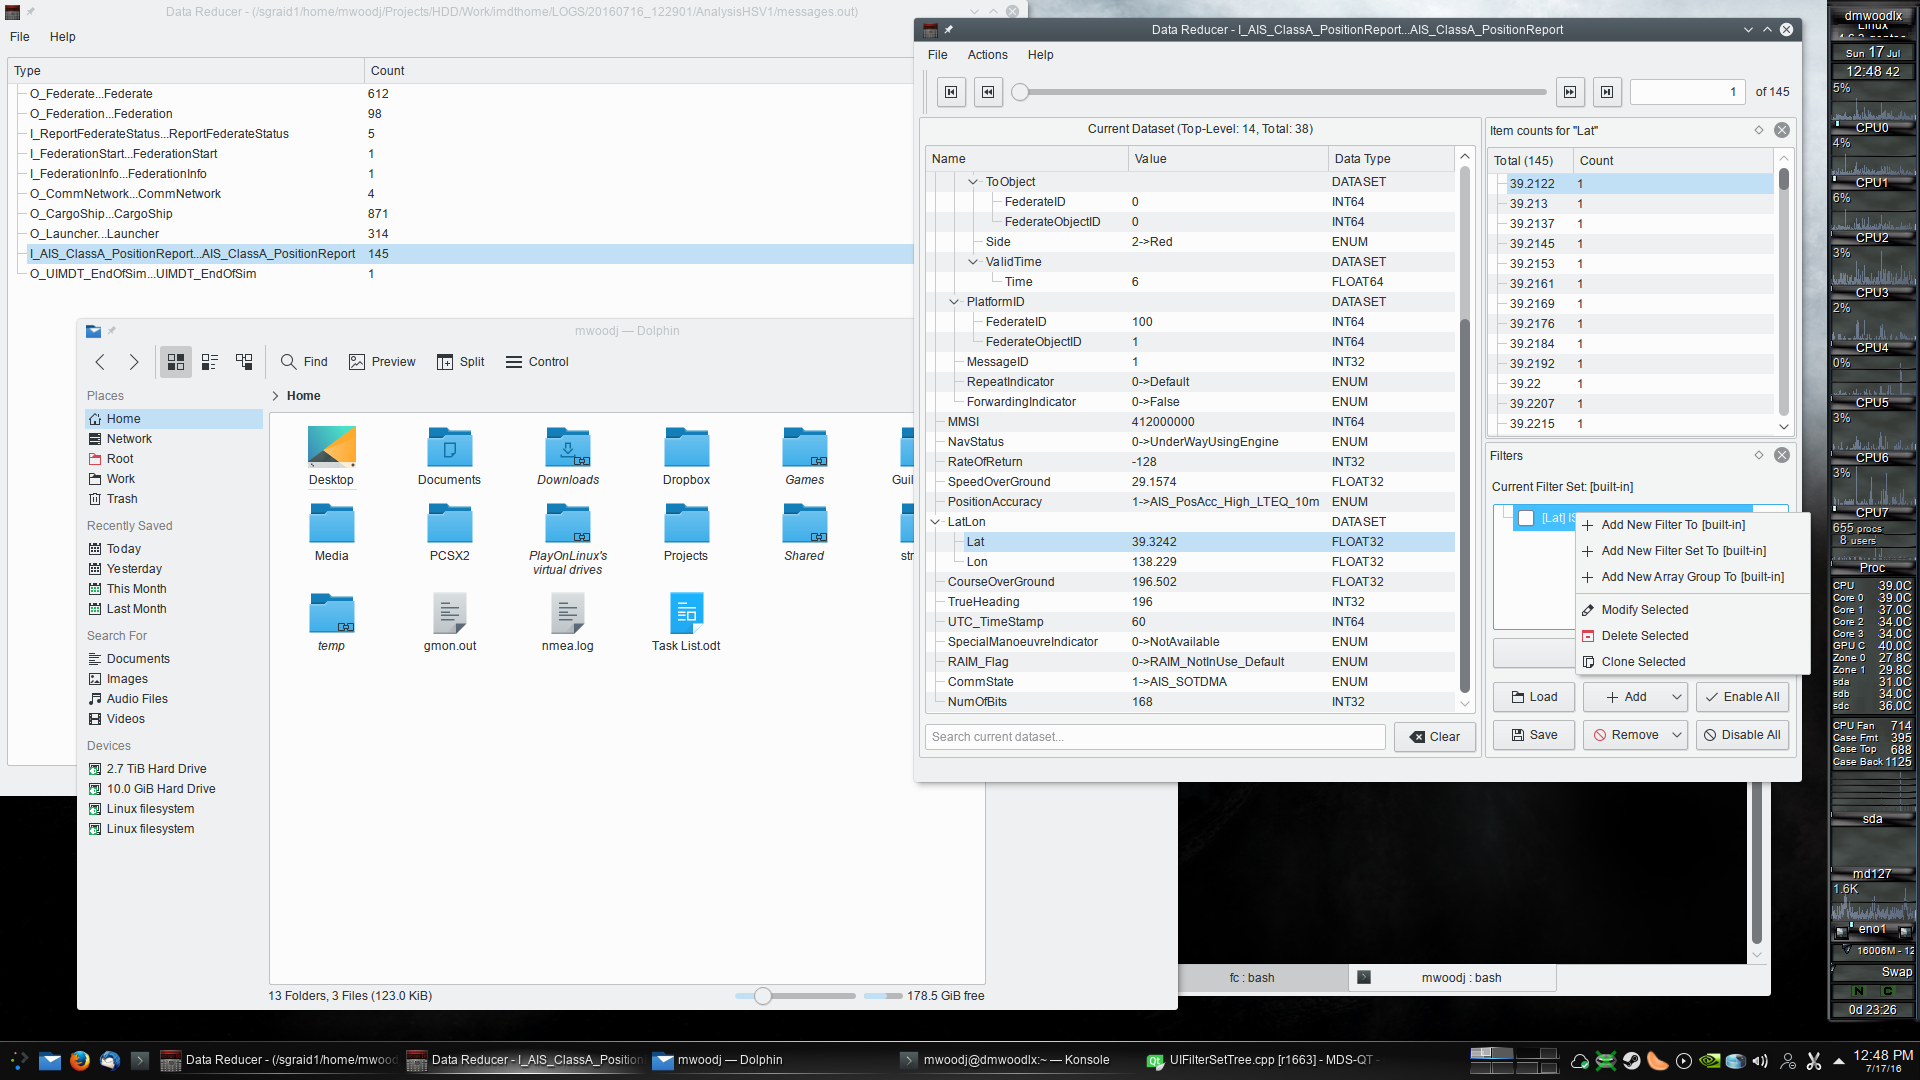The image size is (1920, 1080).
Task: Choose Clone Selected from context menu
Action: [x=1643, y=662]
